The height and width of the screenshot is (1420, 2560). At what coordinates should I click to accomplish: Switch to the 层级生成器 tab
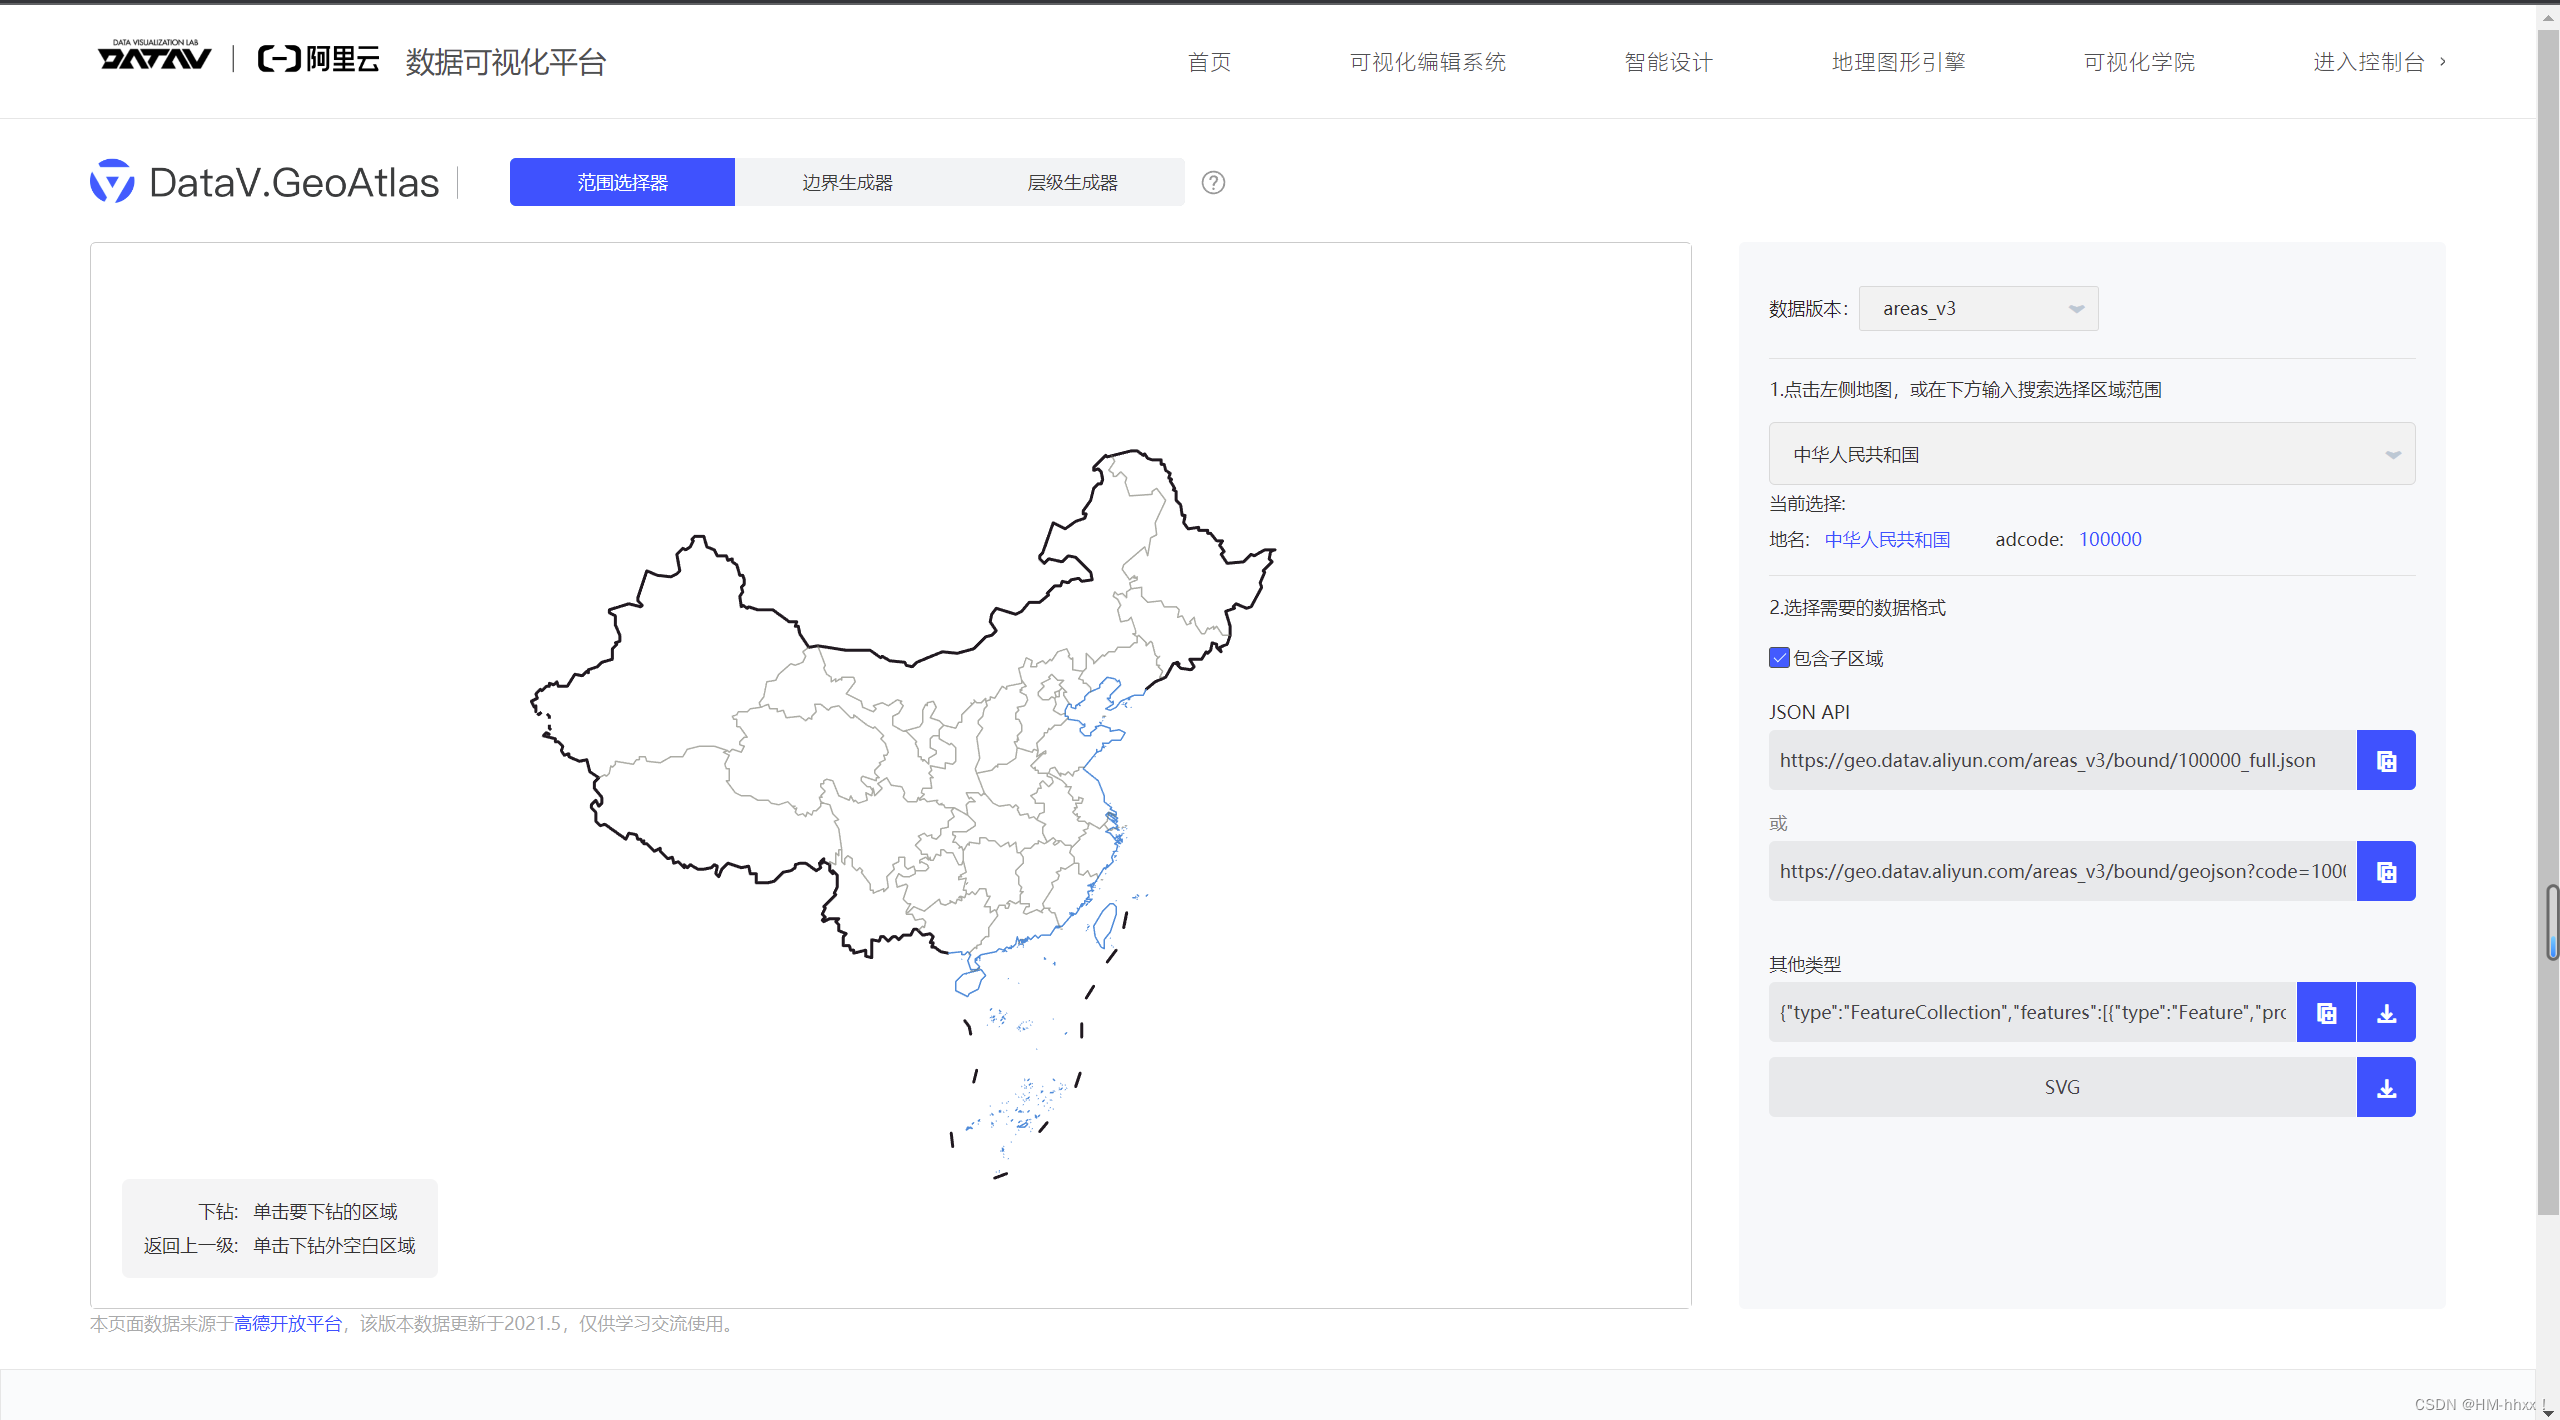click(x=1072, y=182)
